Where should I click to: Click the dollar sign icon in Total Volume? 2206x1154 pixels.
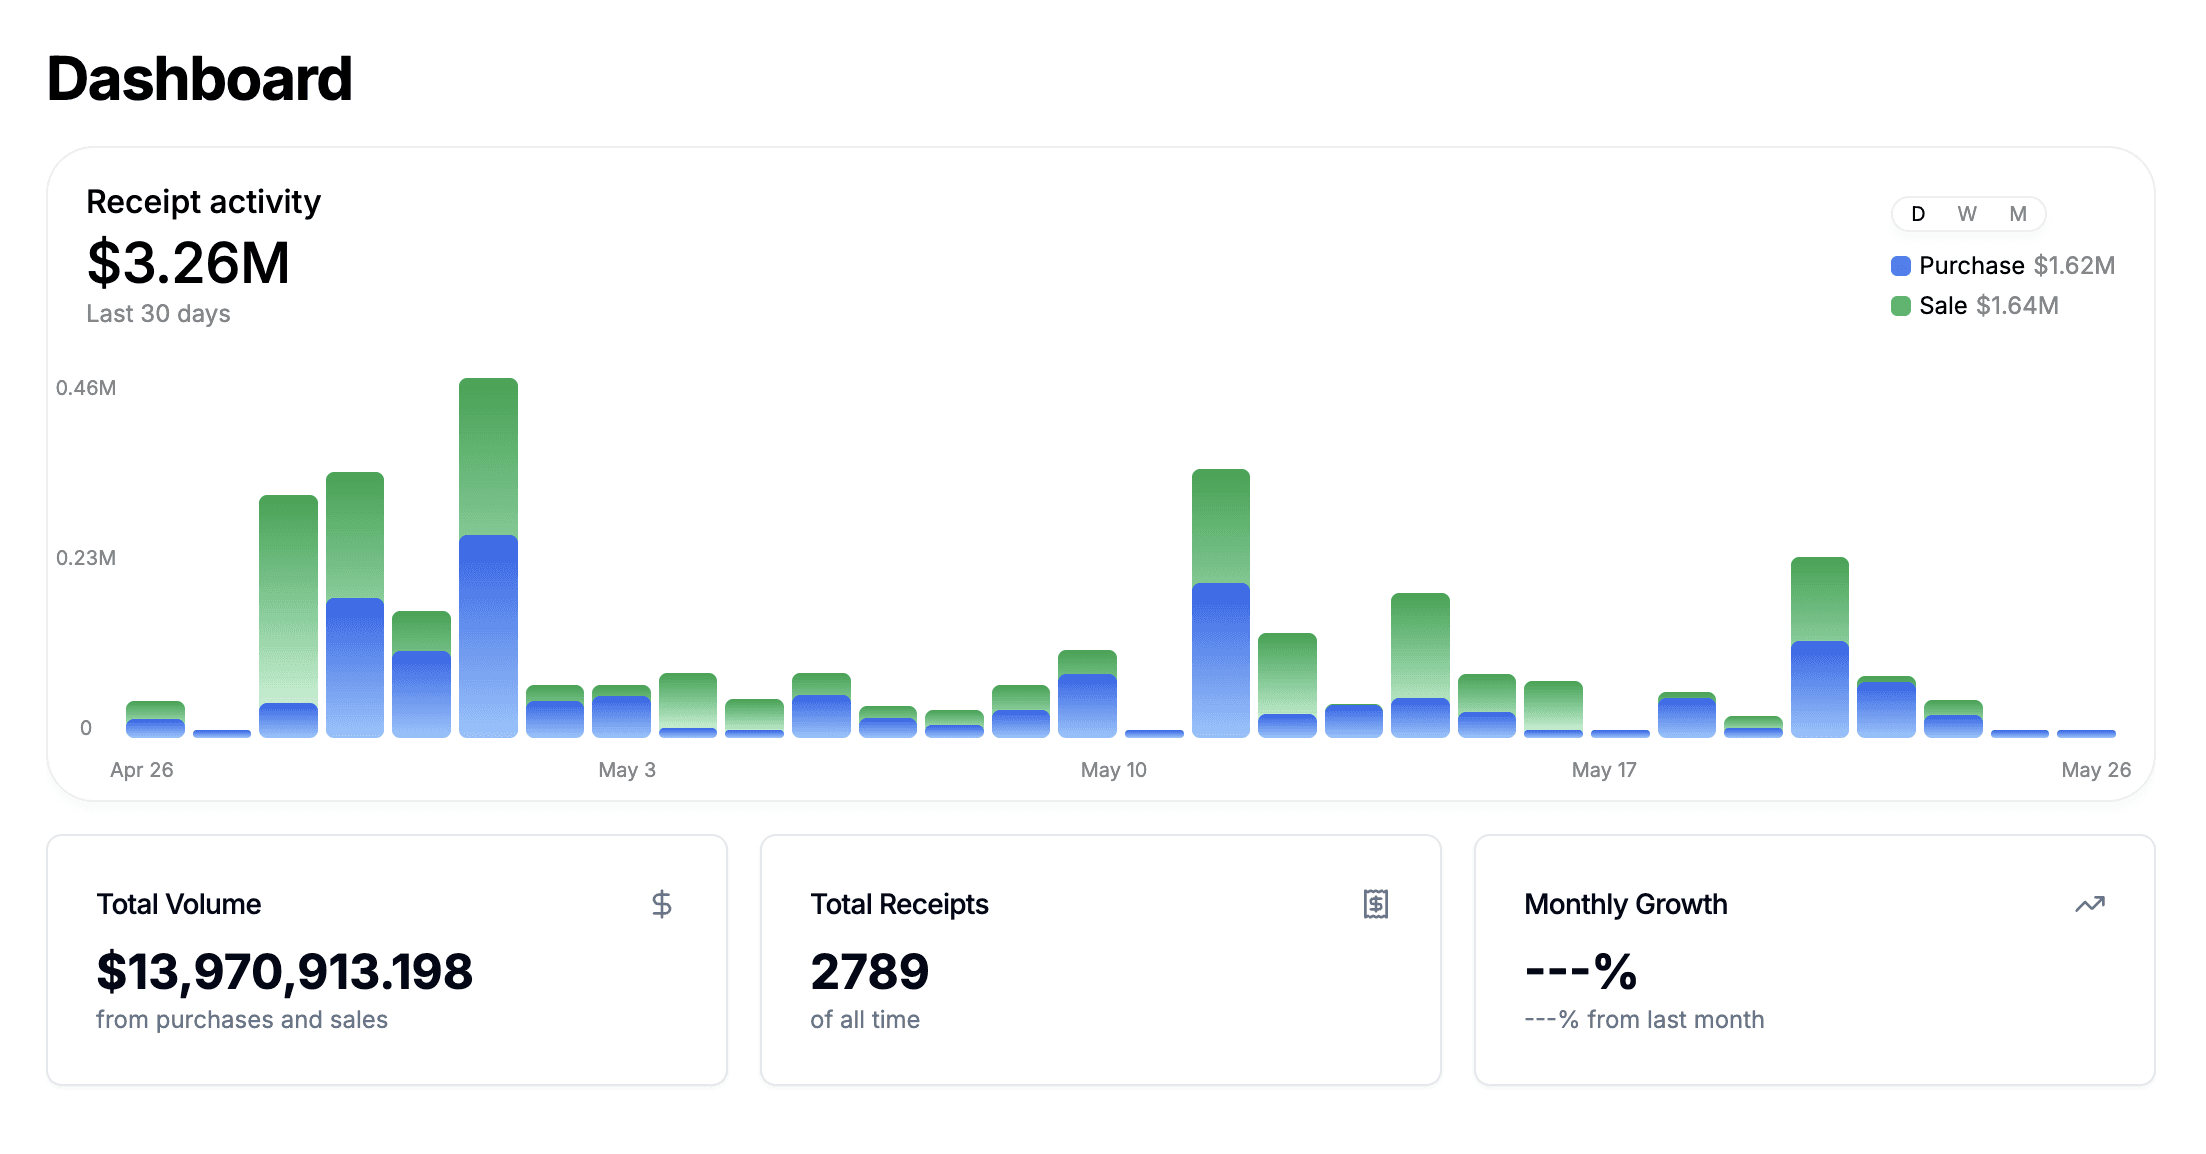pos(661,904)
